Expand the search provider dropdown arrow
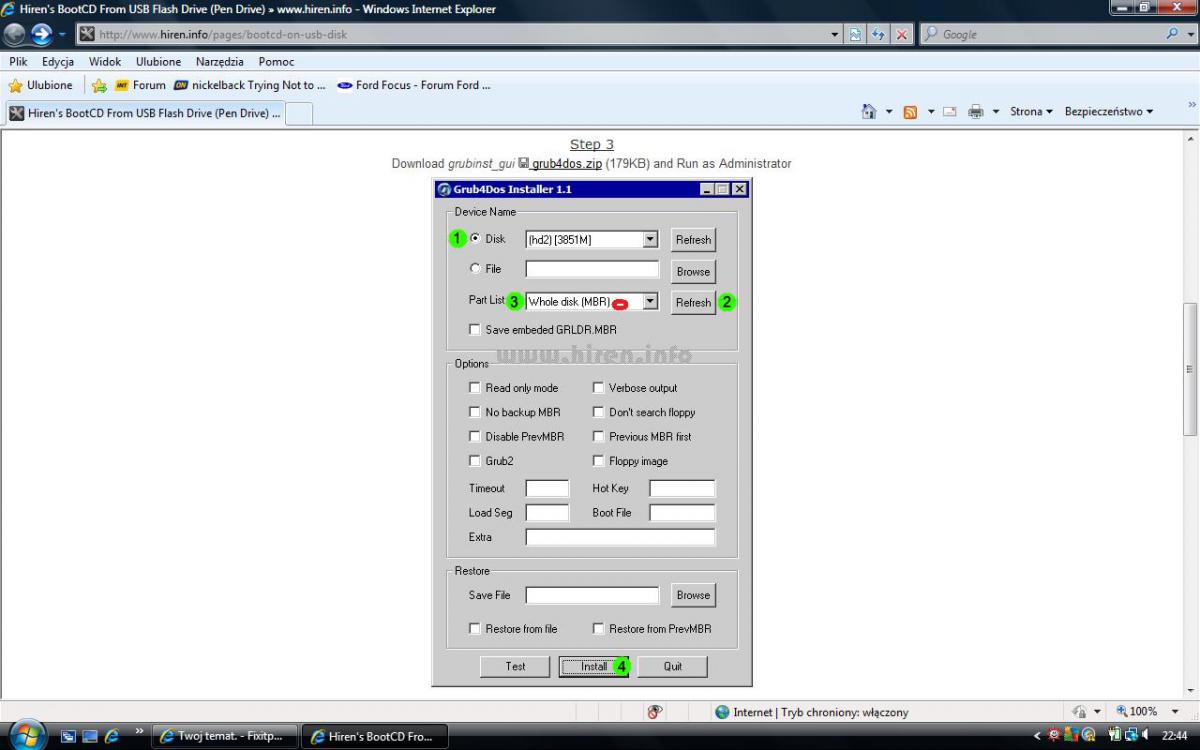The image size is (1200, 750). pyautogui.click(x=1190, y=34)
